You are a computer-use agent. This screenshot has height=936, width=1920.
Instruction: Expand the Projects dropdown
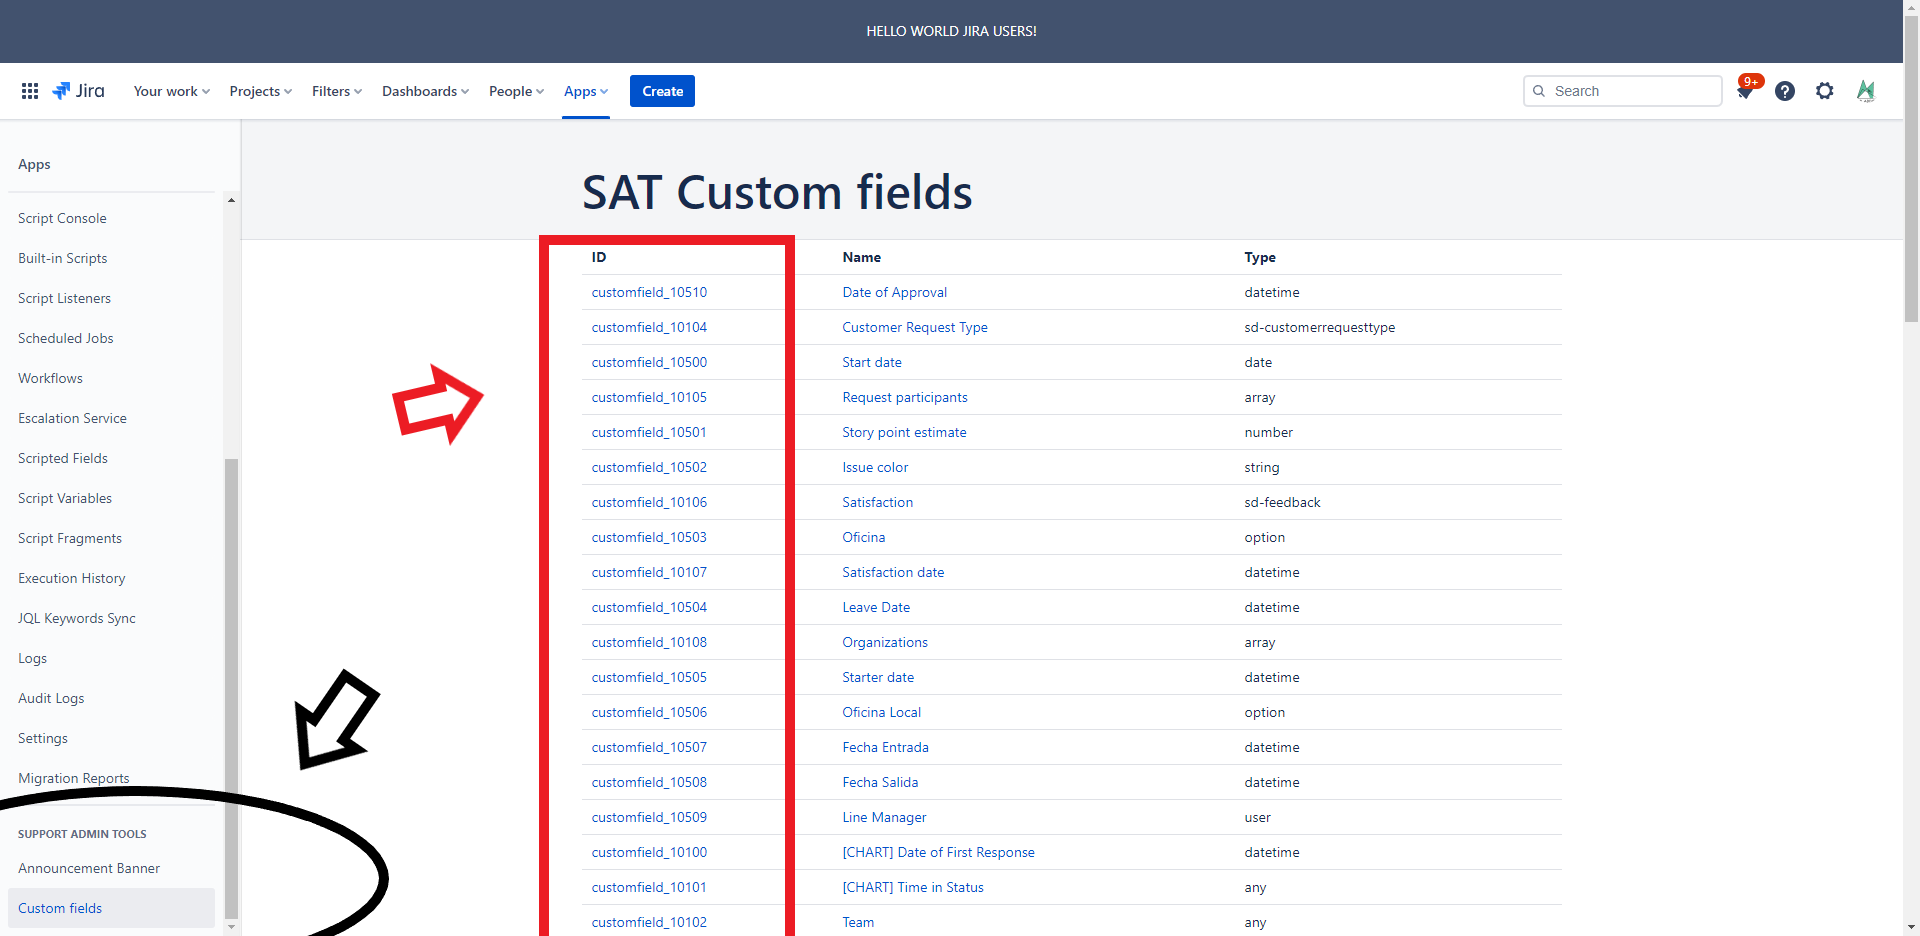point(260,91)
